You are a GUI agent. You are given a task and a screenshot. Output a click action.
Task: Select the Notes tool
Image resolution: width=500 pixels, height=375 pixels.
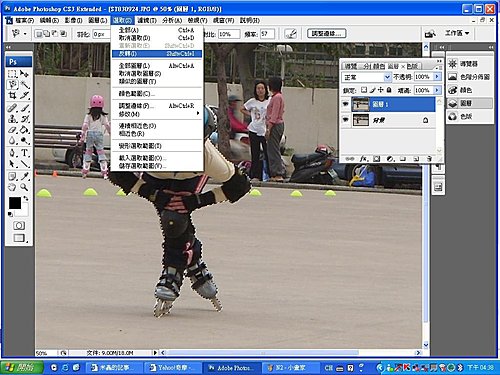pyautogui.click(x=13, y=176)
